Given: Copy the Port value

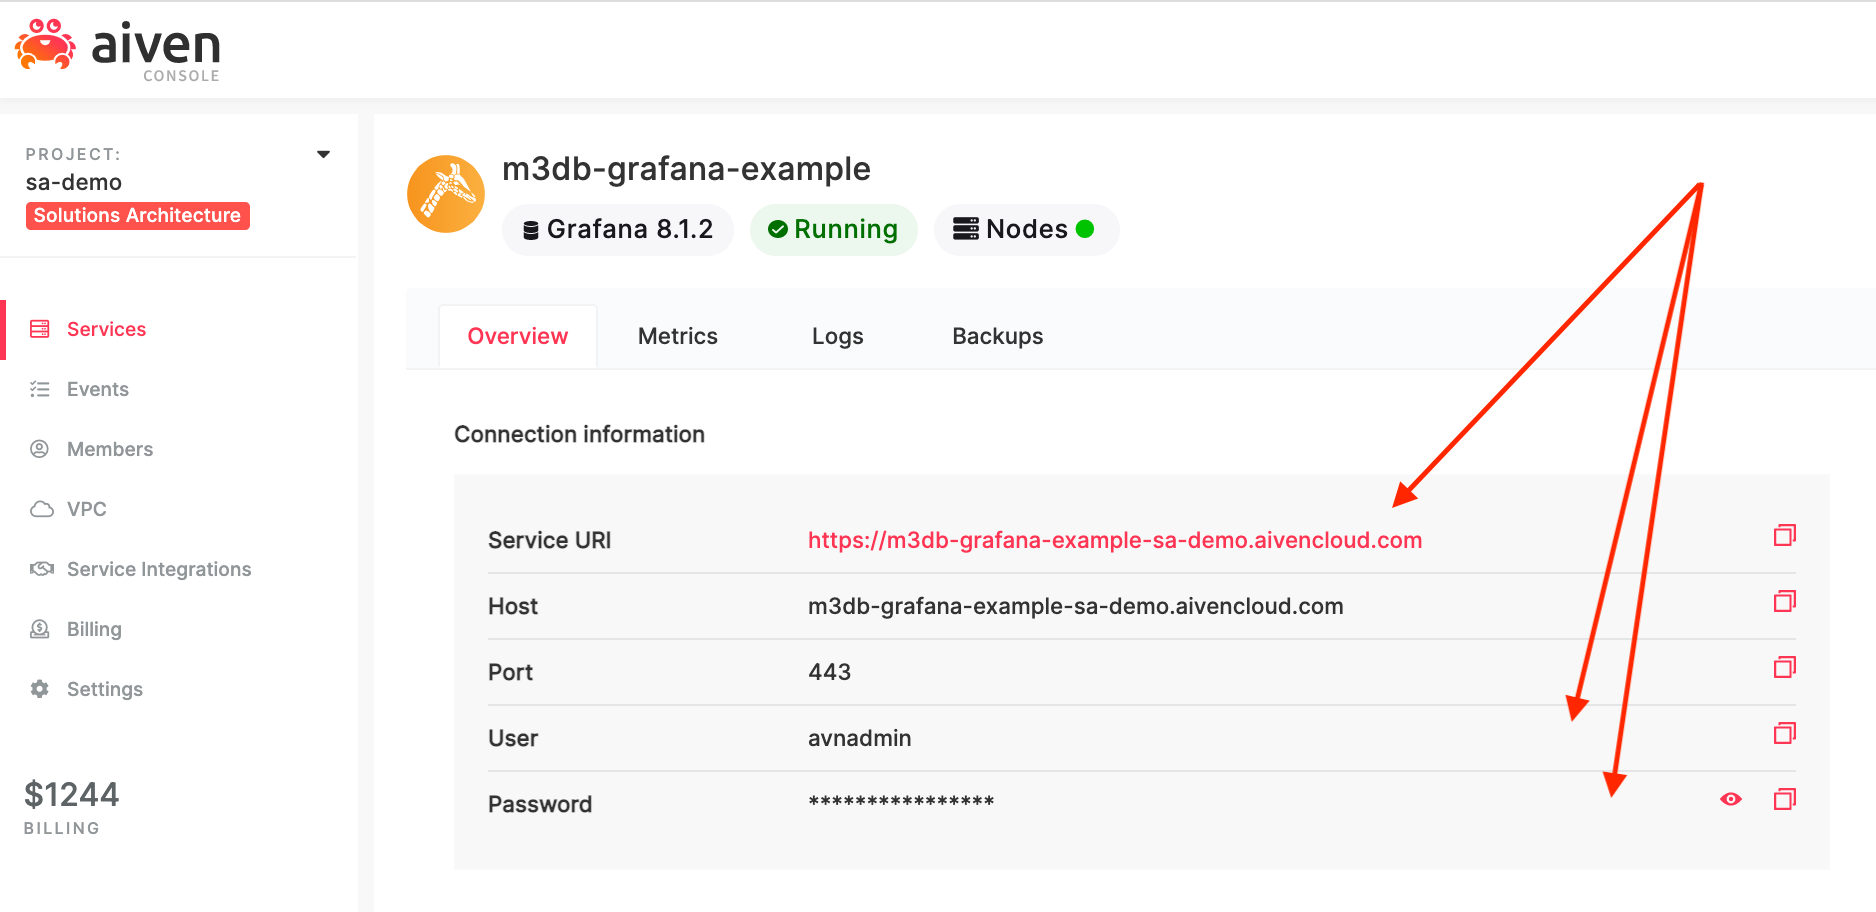Looking at the screenshot, I should coord(1785,667).
